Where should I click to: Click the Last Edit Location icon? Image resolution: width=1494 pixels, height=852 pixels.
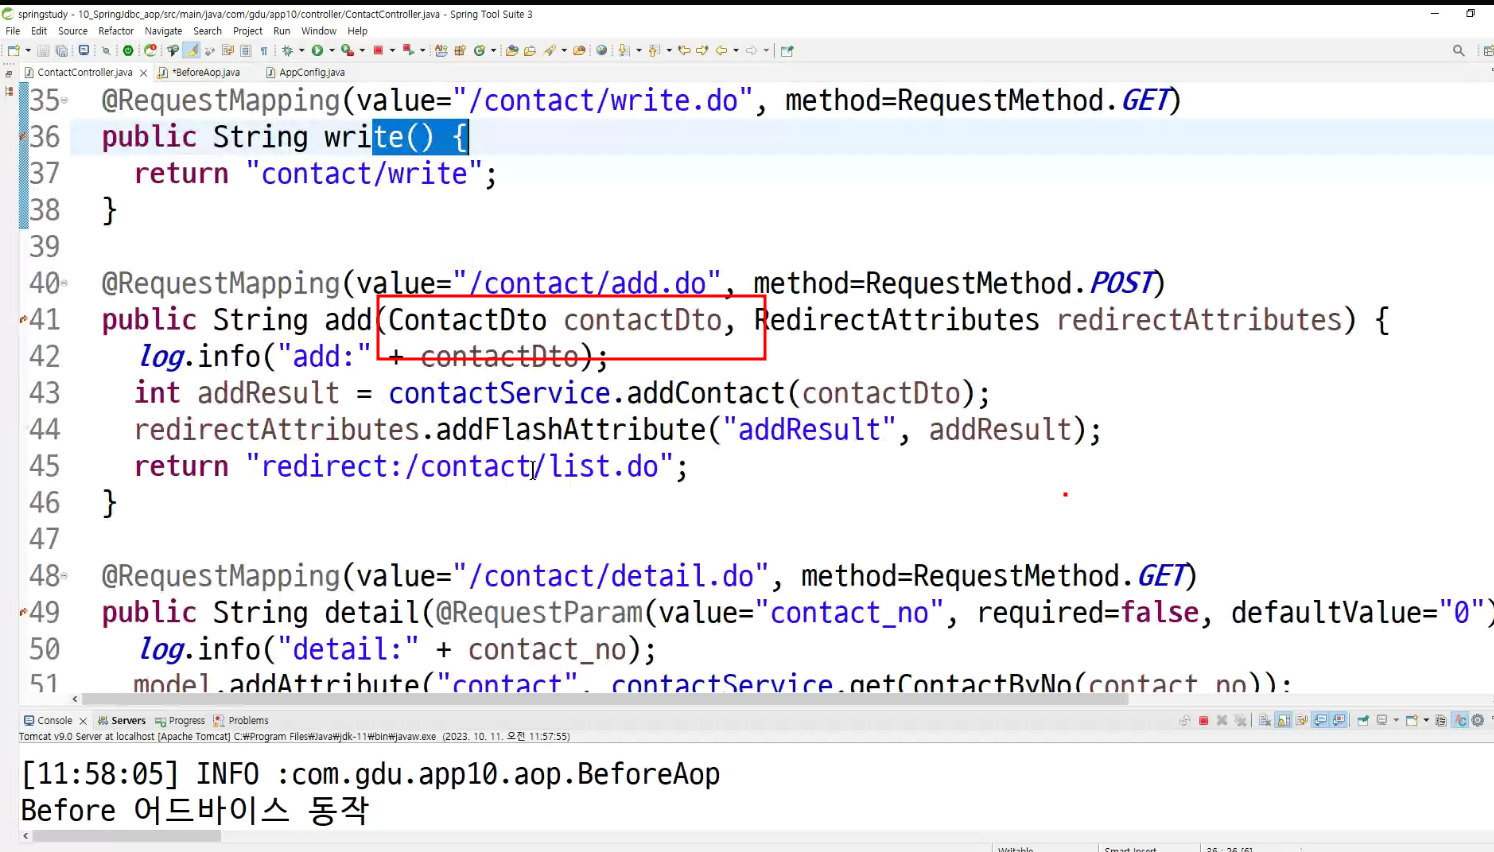click(684, 50)
